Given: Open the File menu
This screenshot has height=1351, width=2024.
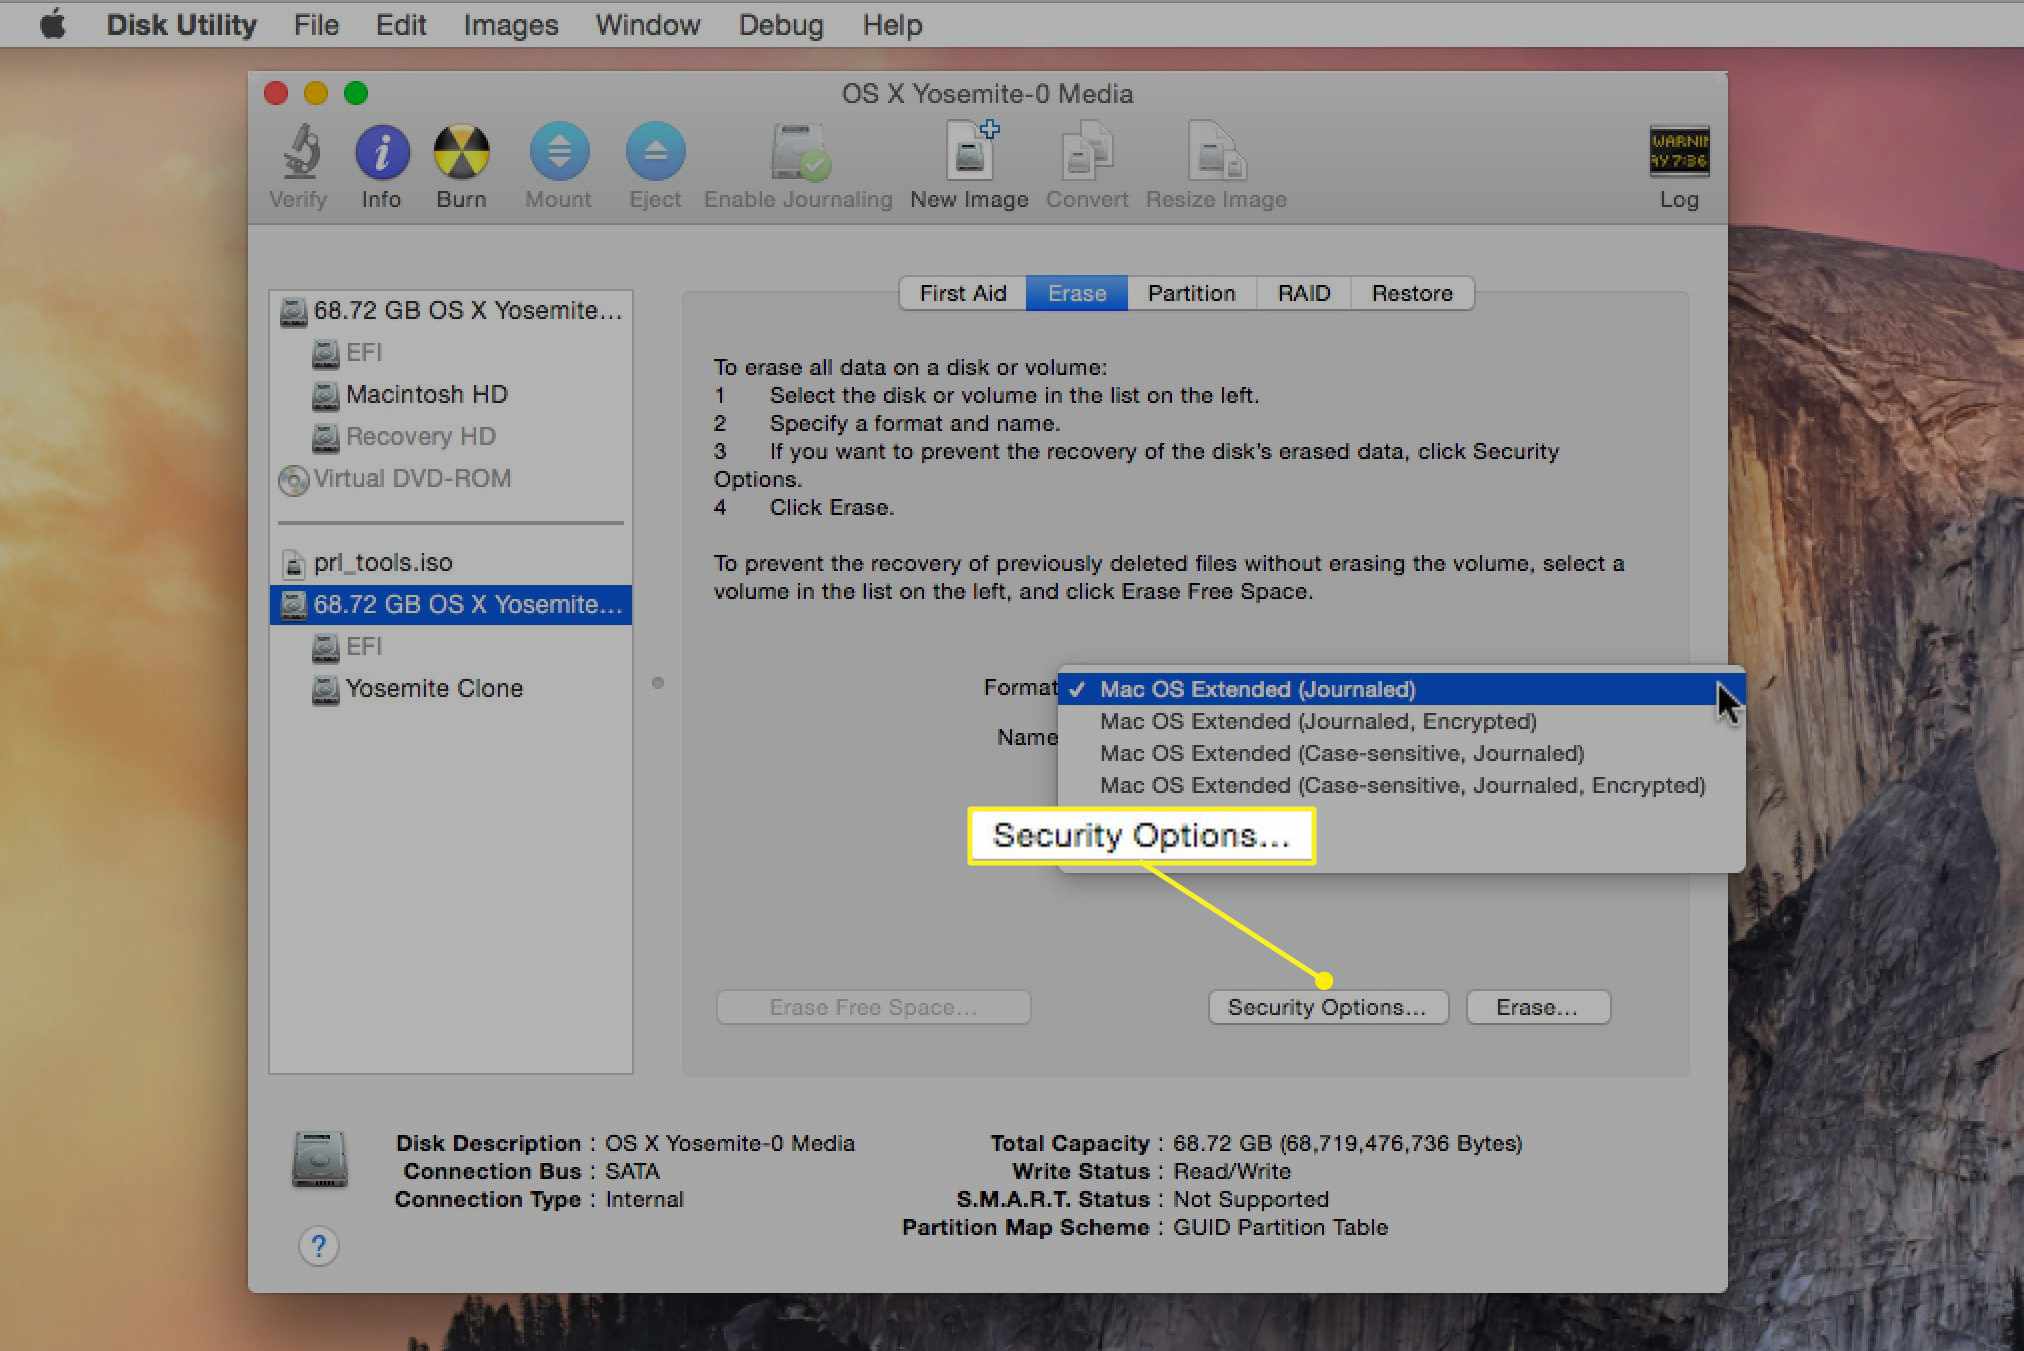Looking at the screenshot, I should 316,24.
